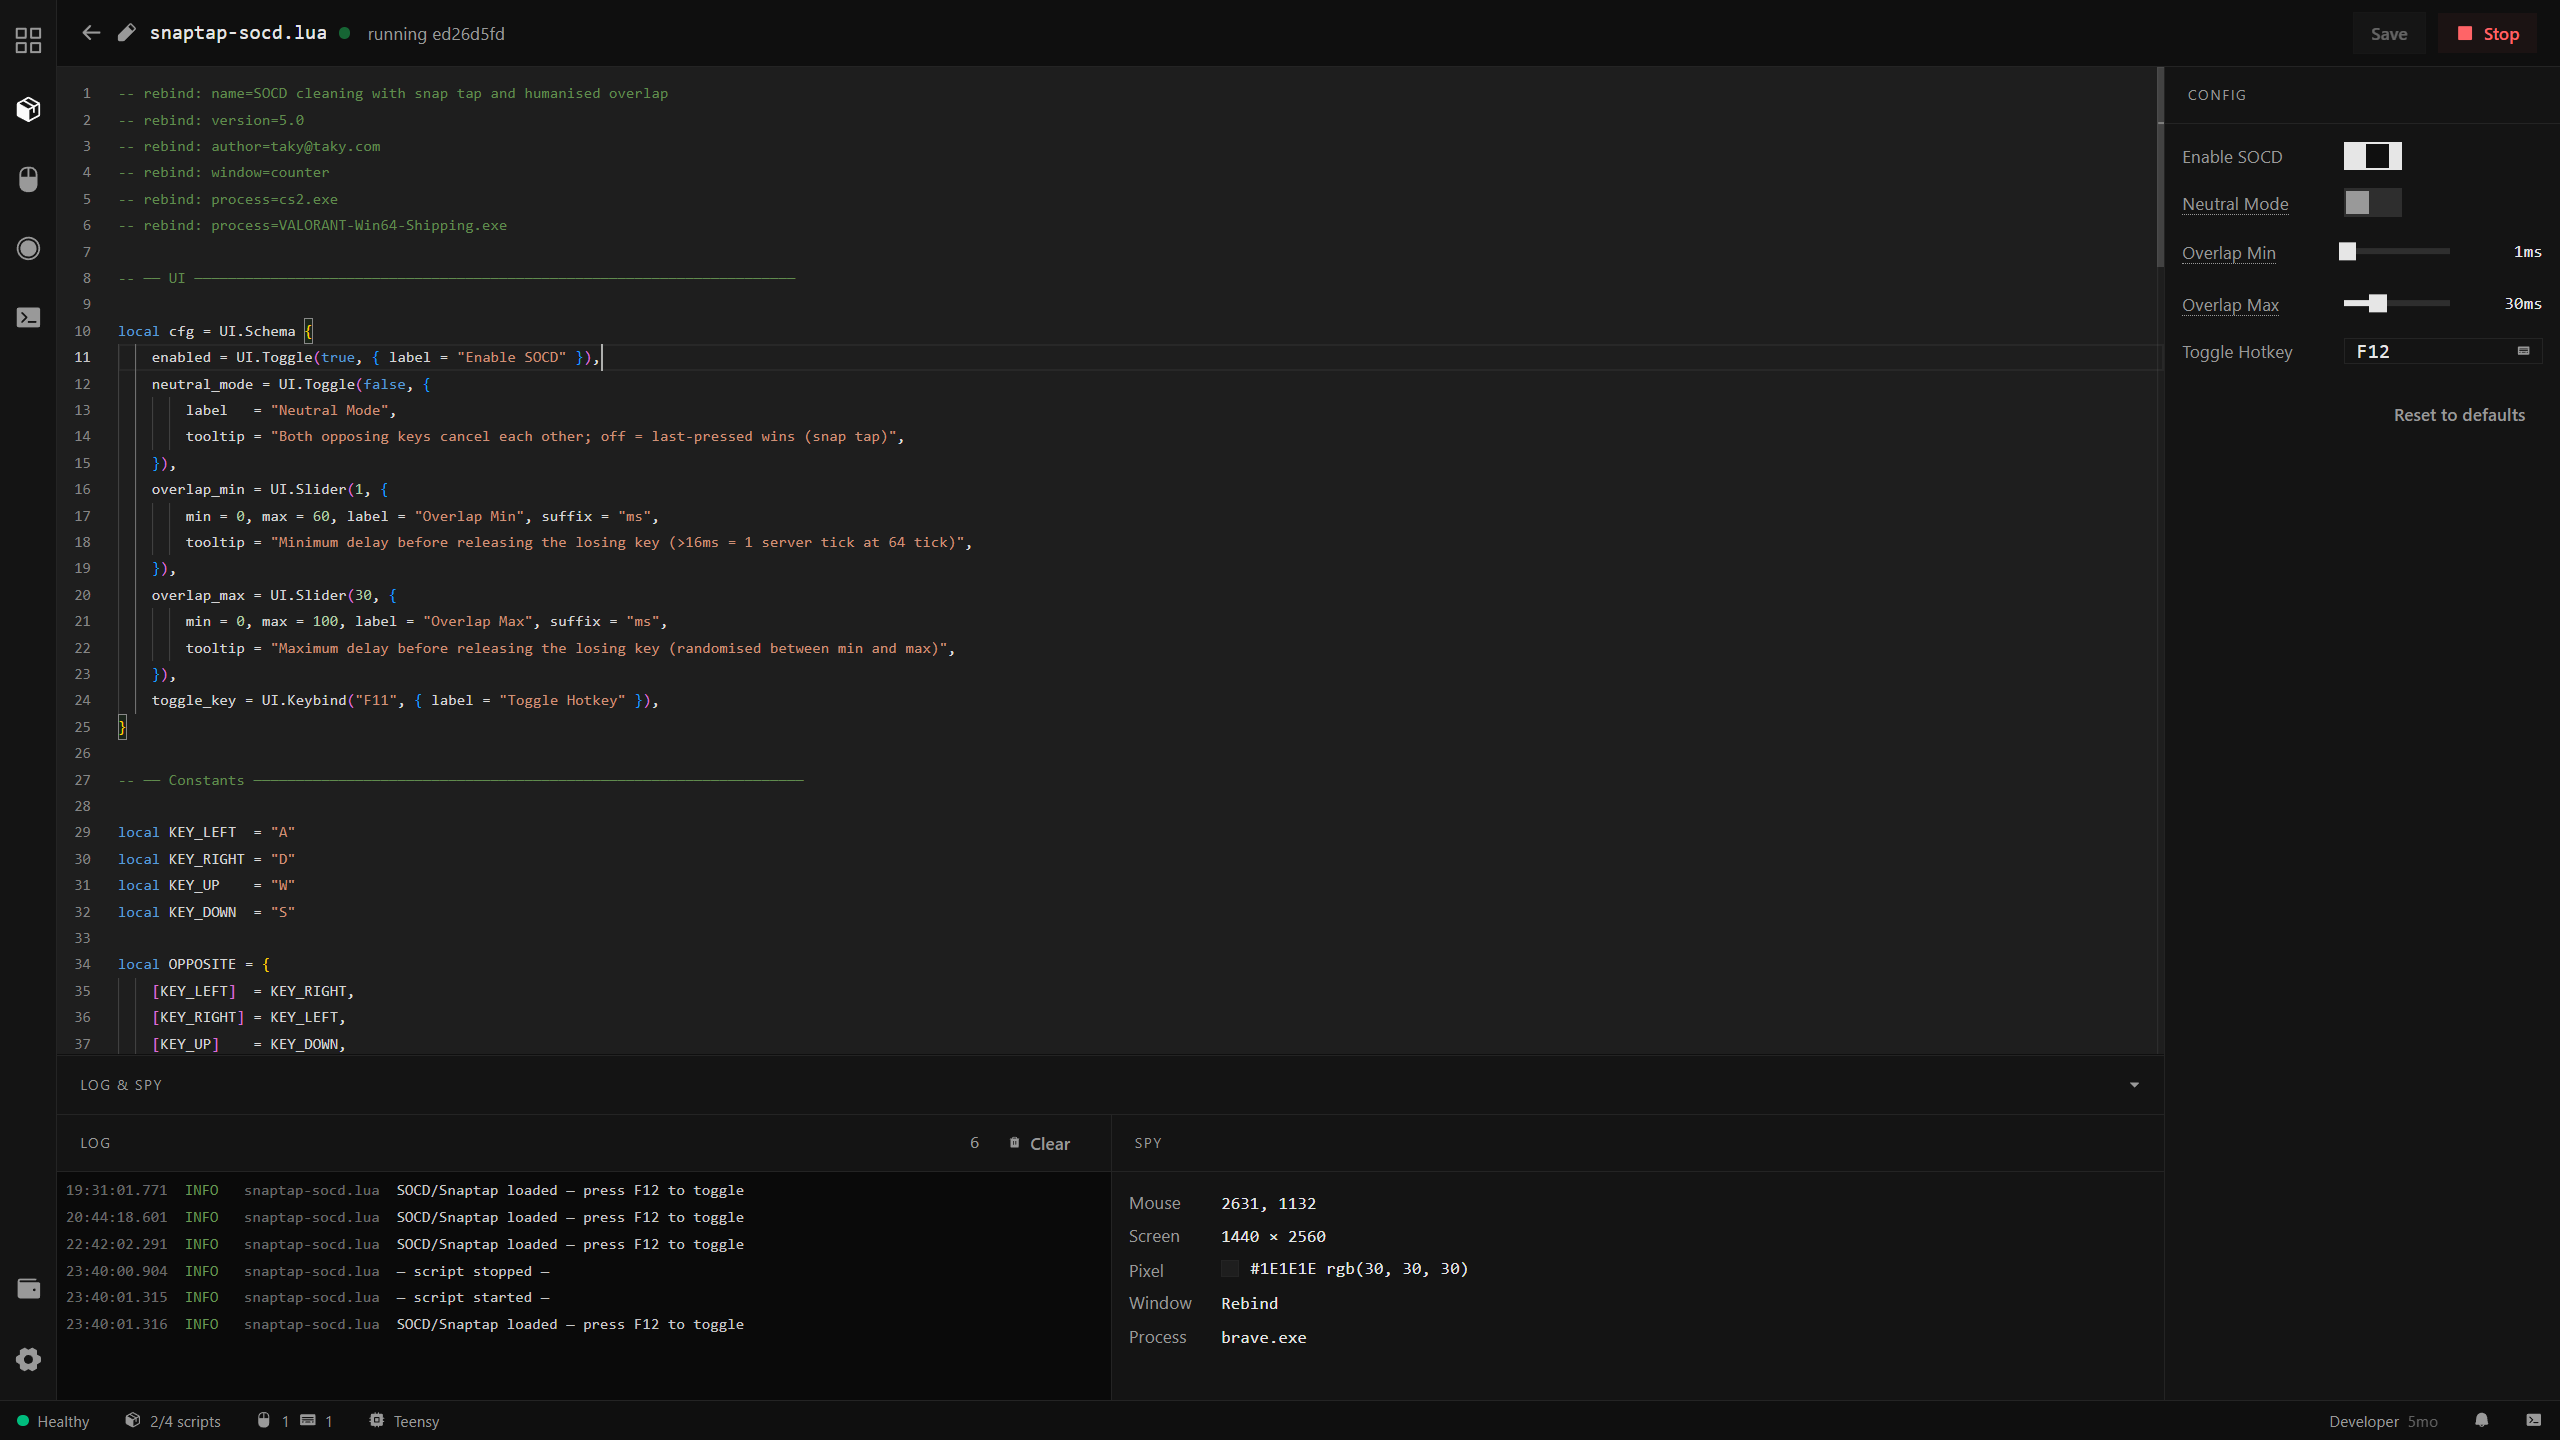Click the Save button
The height and width of the screenshot is (1440, 2560).
click(2389, 34)
